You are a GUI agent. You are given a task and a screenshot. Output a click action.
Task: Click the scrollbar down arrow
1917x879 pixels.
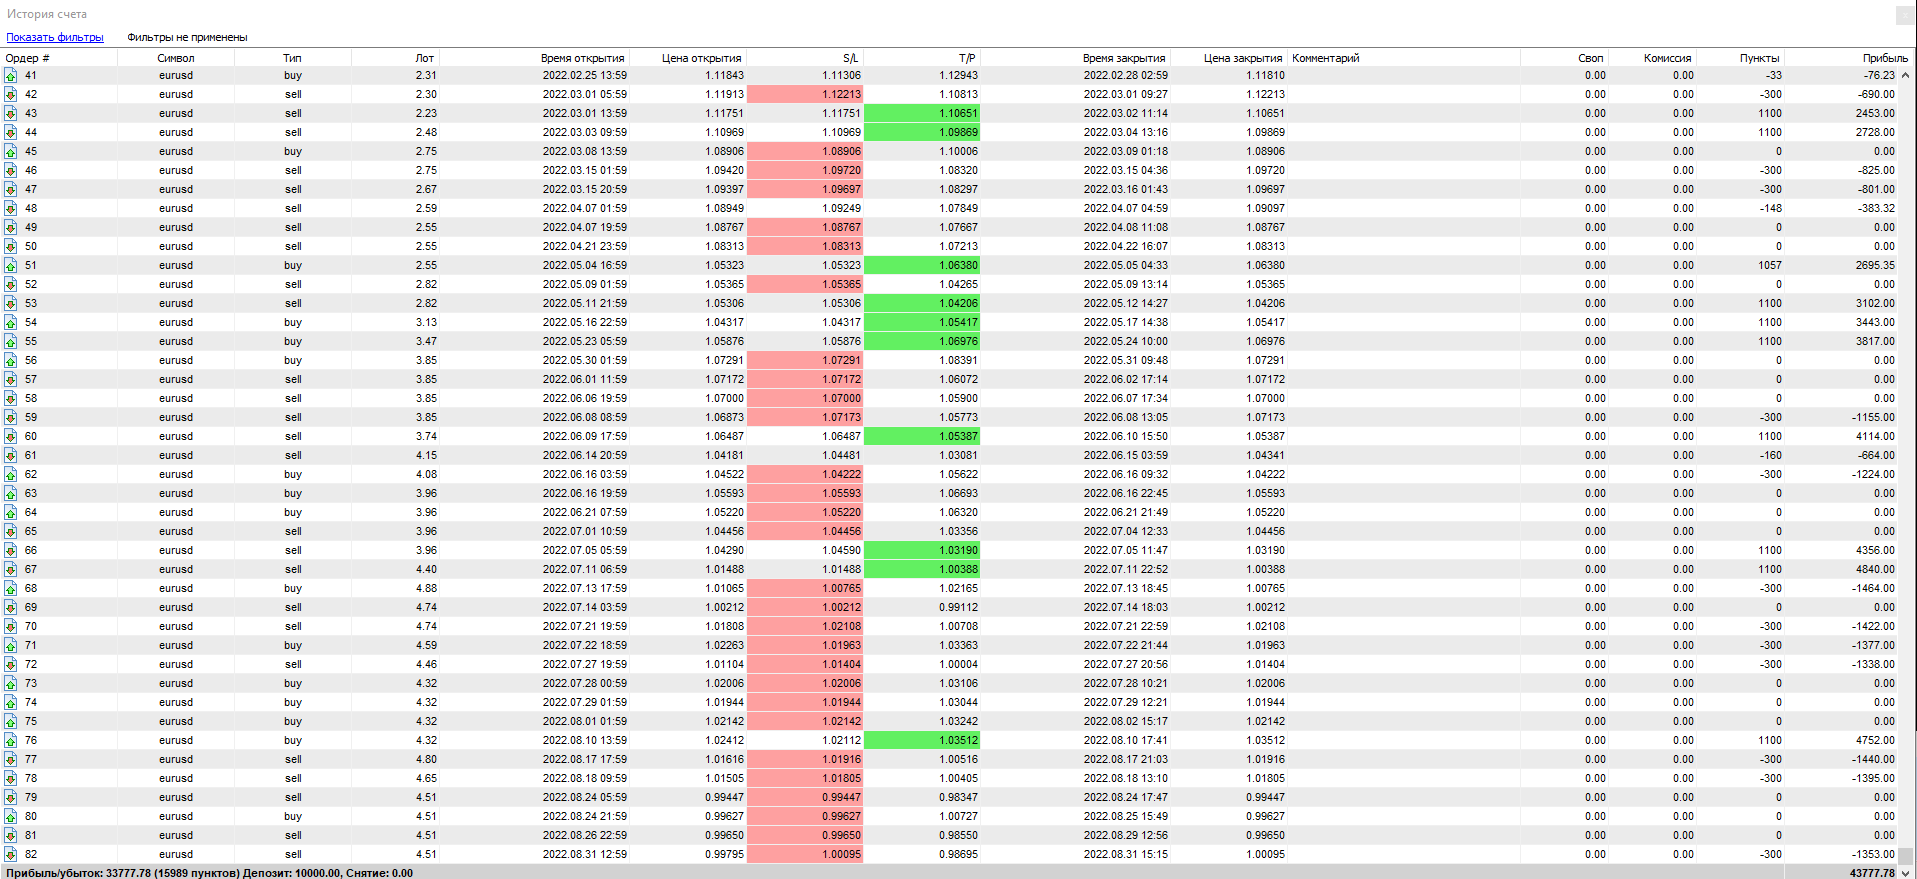point(1905,872)
